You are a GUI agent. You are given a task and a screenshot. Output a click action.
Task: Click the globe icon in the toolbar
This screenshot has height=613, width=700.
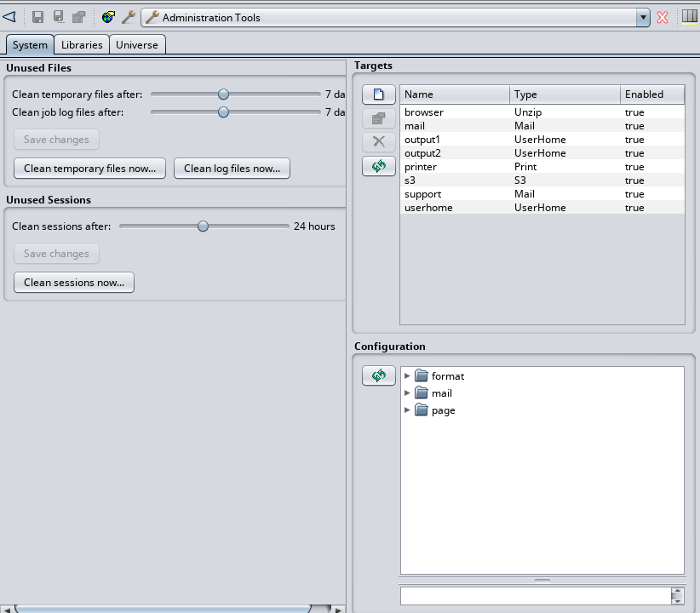click(x=108, y=17)
